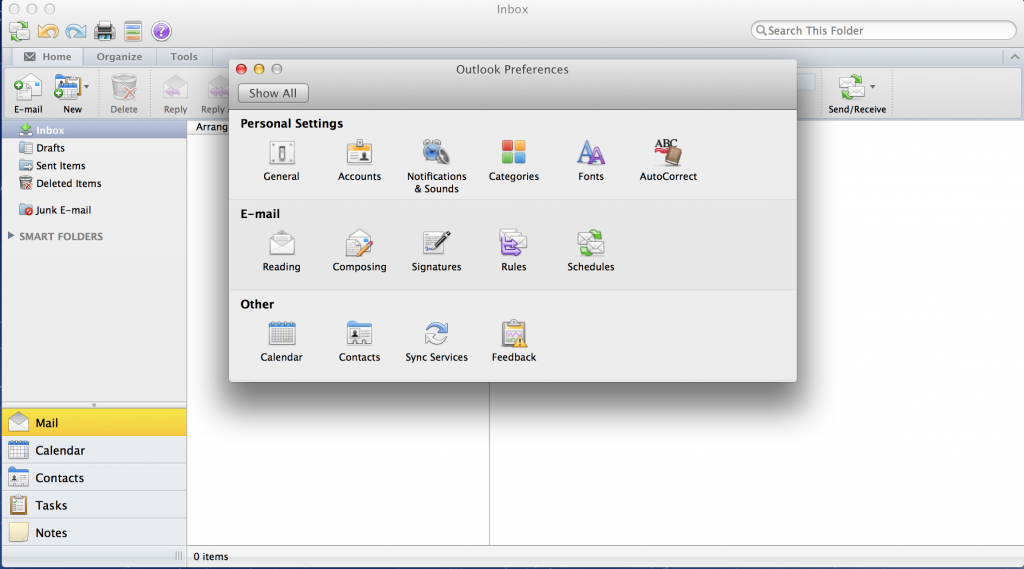Viewport: 1024px width, 569px height.
Task: Select Sent Items folder
Action: pyautogui.click(x=94, y=165)
